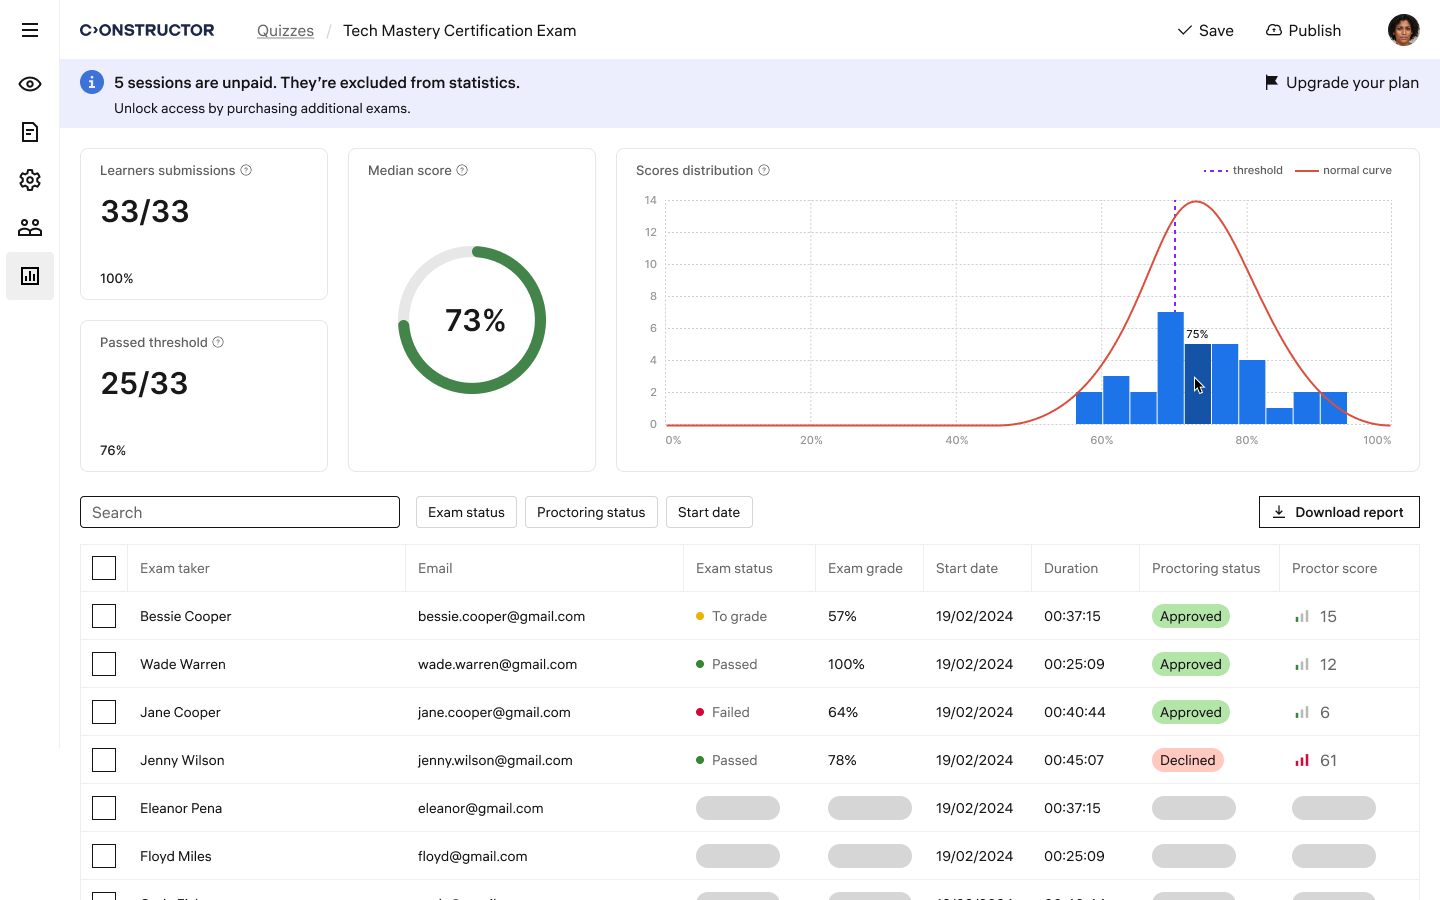Click the help icon next to Median score
This screenshot has height=900, width=1440.
coord(461,170)
